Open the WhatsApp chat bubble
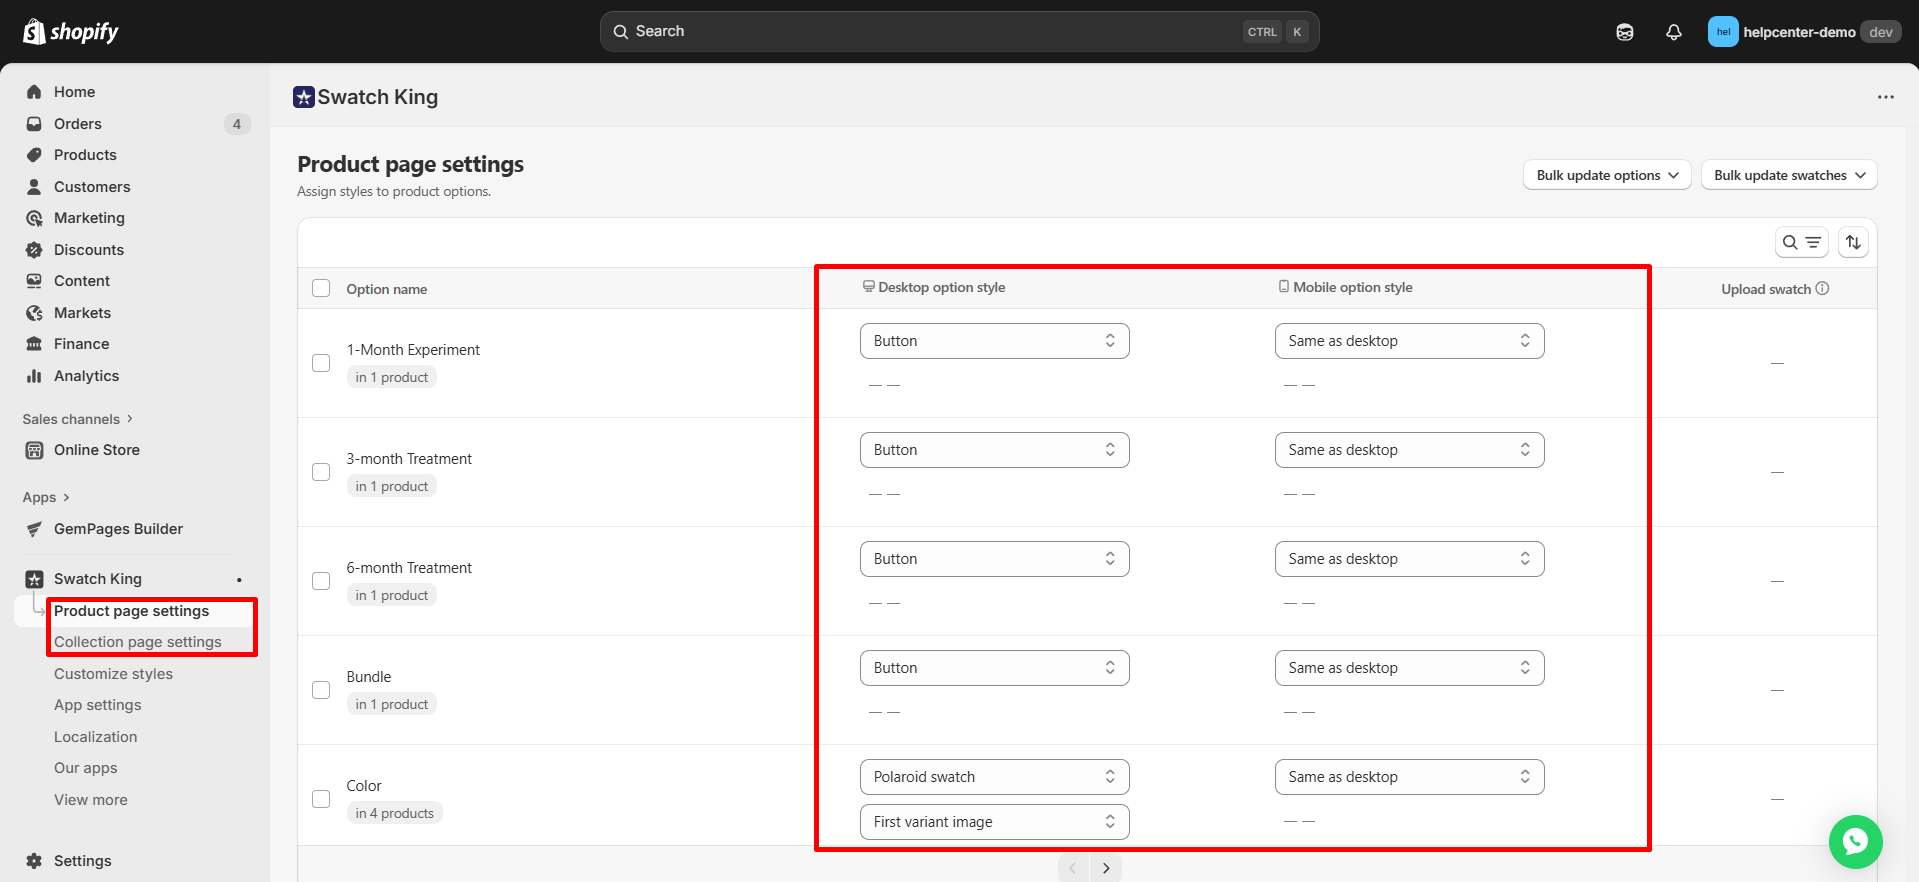Viewport: 1919px width, 882px height. pyautogui.click(x=1855, y=842)
